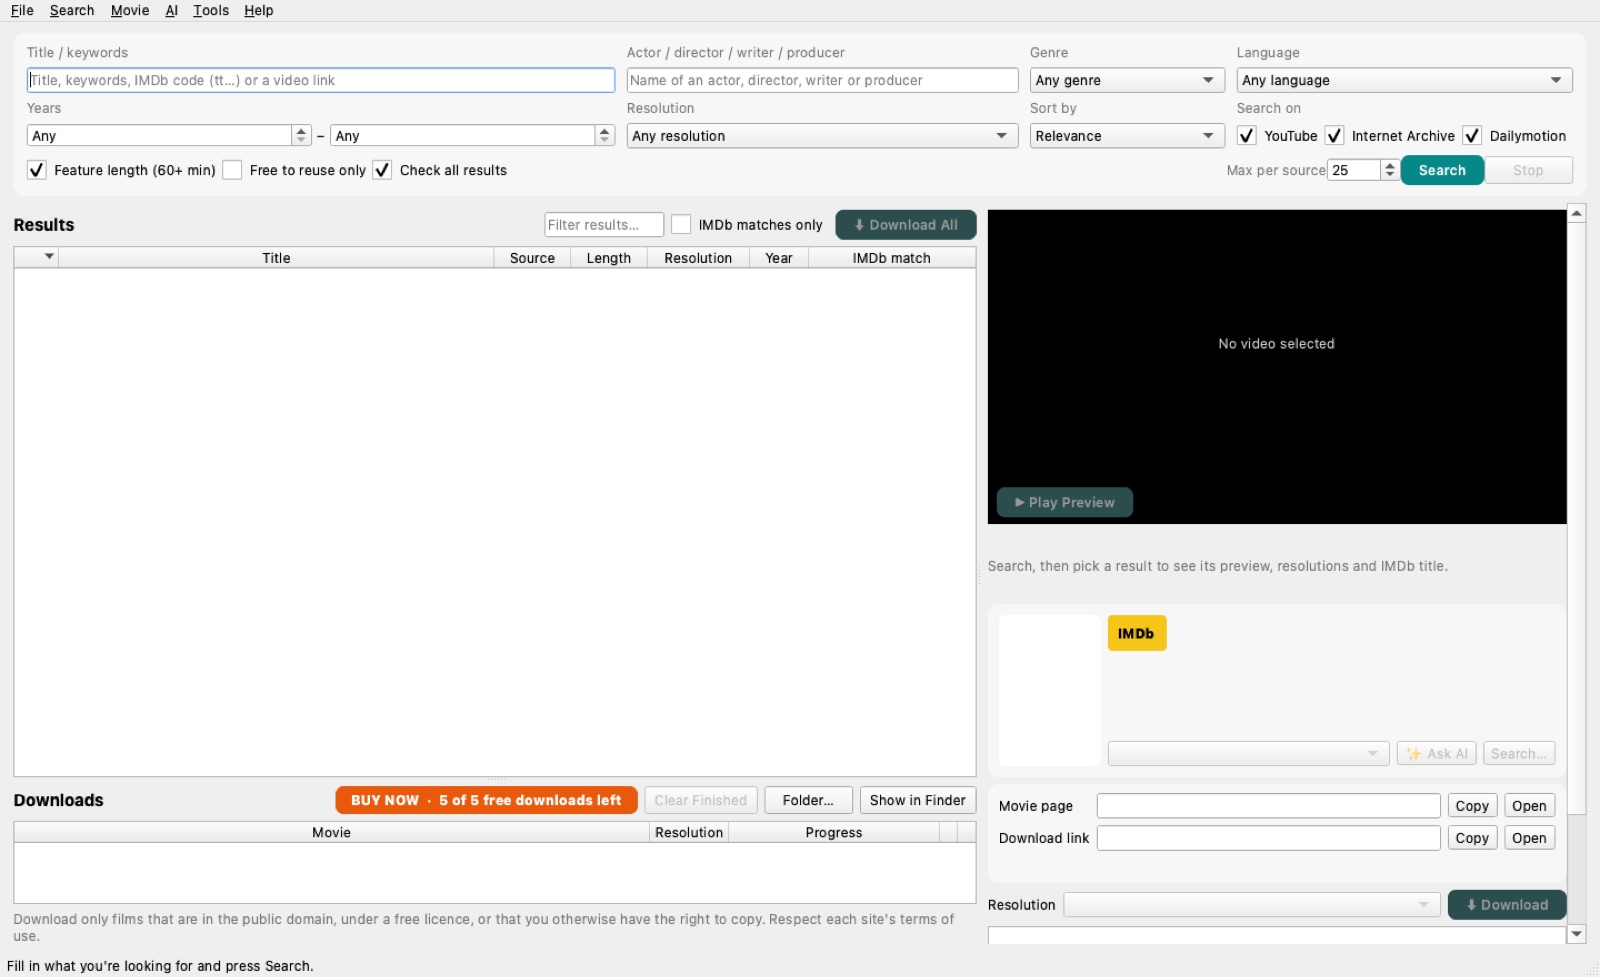This screenshot has width=1600, height=977.
Task: Open the AI menu
Action: click(172, 10)
